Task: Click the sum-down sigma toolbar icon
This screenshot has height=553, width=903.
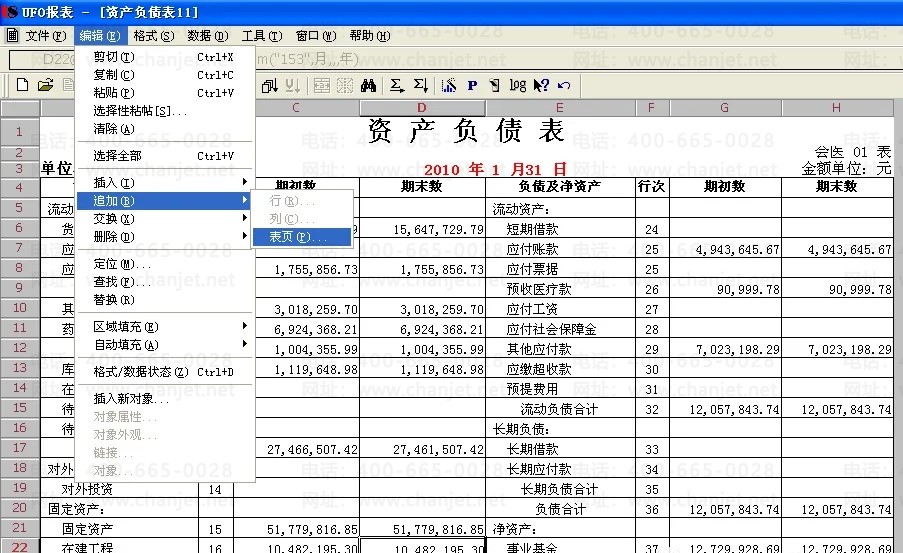Action: click(x=420, y=85)
